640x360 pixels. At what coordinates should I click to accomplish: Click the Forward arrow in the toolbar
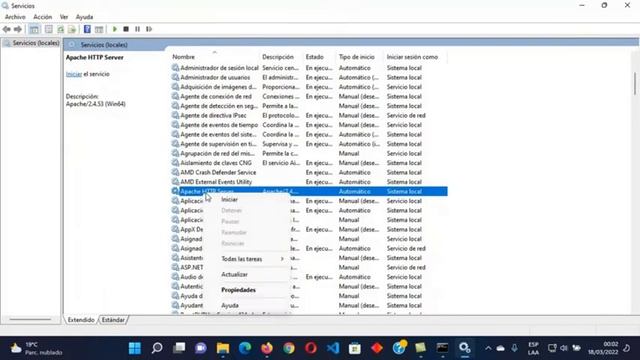click(x=18, y=29)
